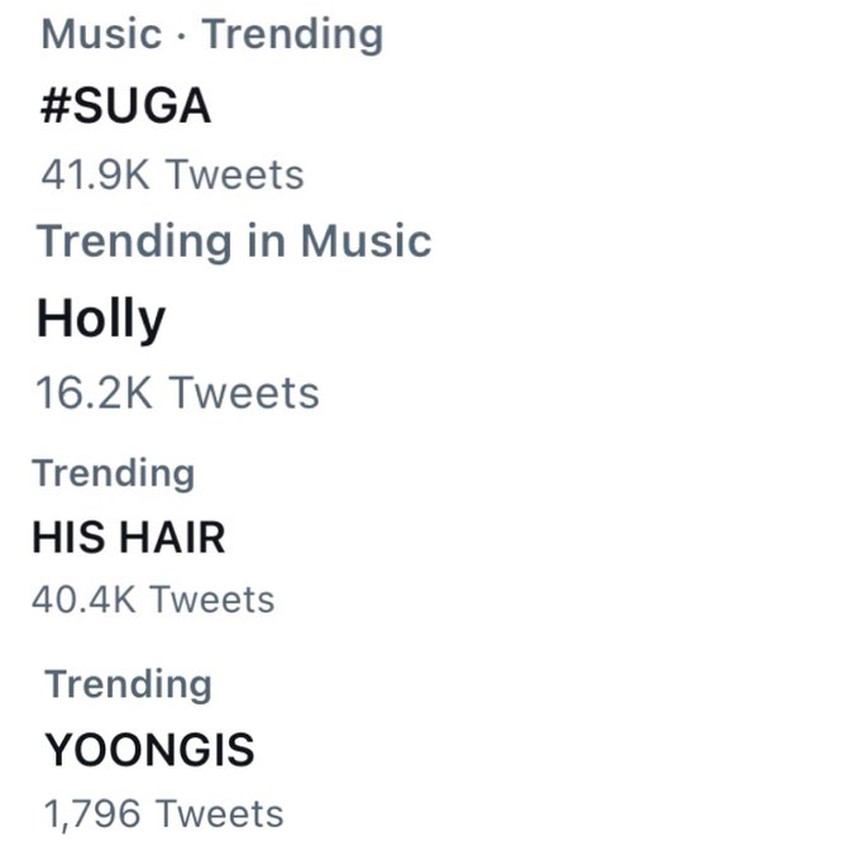Click the Trending label above HIS HAIR
This screenshot has height=860, width=860.
[113, 473]
